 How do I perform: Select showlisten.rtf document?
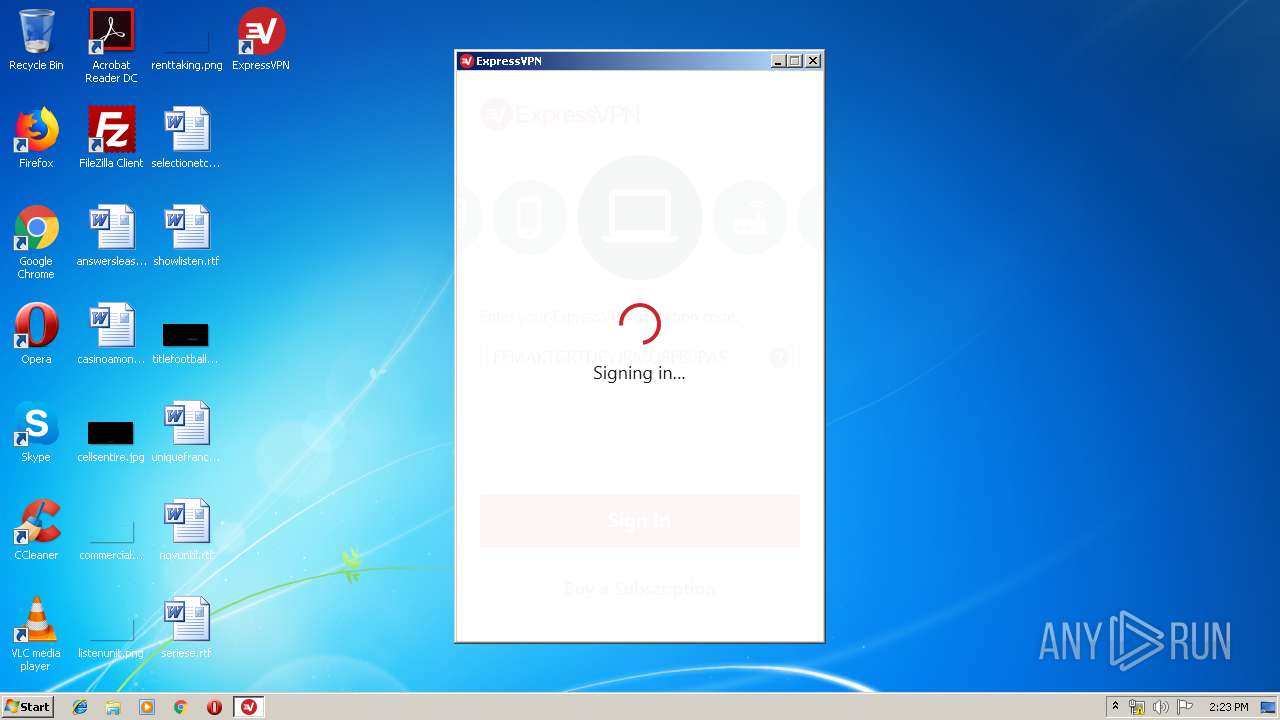tap(186, 236)
